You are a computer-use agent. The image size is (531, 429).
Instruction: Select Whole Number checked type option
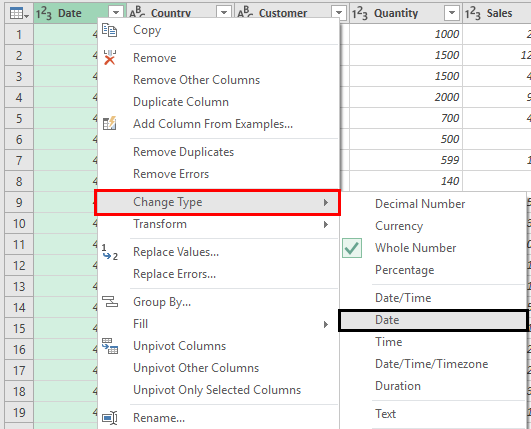(415, 248)
